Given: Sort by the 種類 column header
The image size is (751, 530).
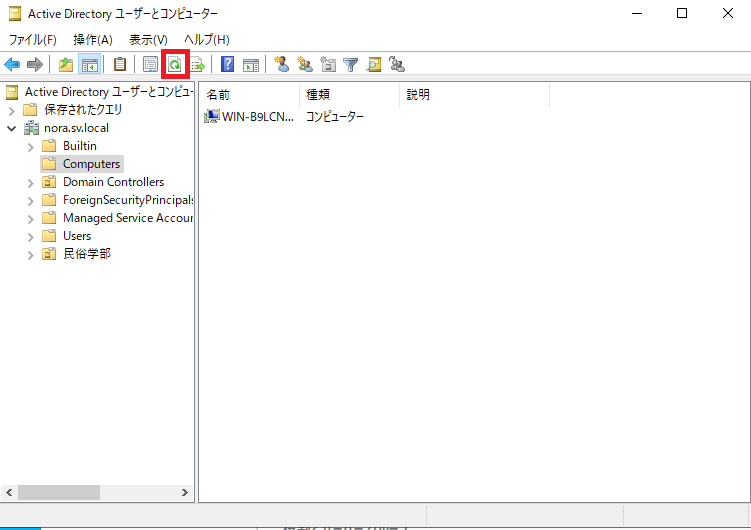Looking at the screenshot, I should [350, 95].
